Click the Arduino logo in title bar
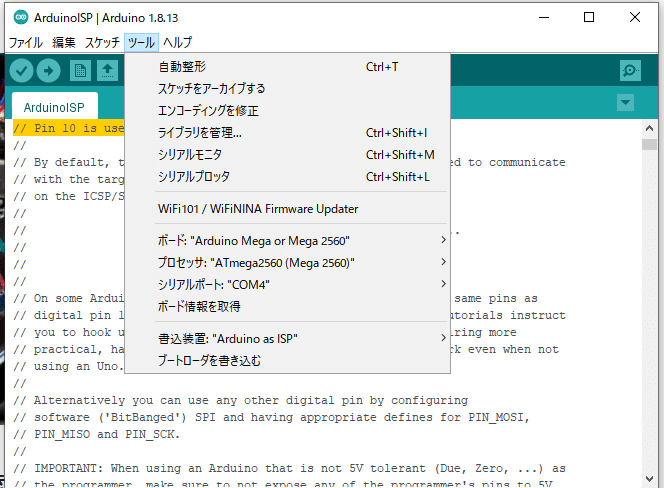Image resolution: width=664 pixels, height=488 pixels. 20,17
